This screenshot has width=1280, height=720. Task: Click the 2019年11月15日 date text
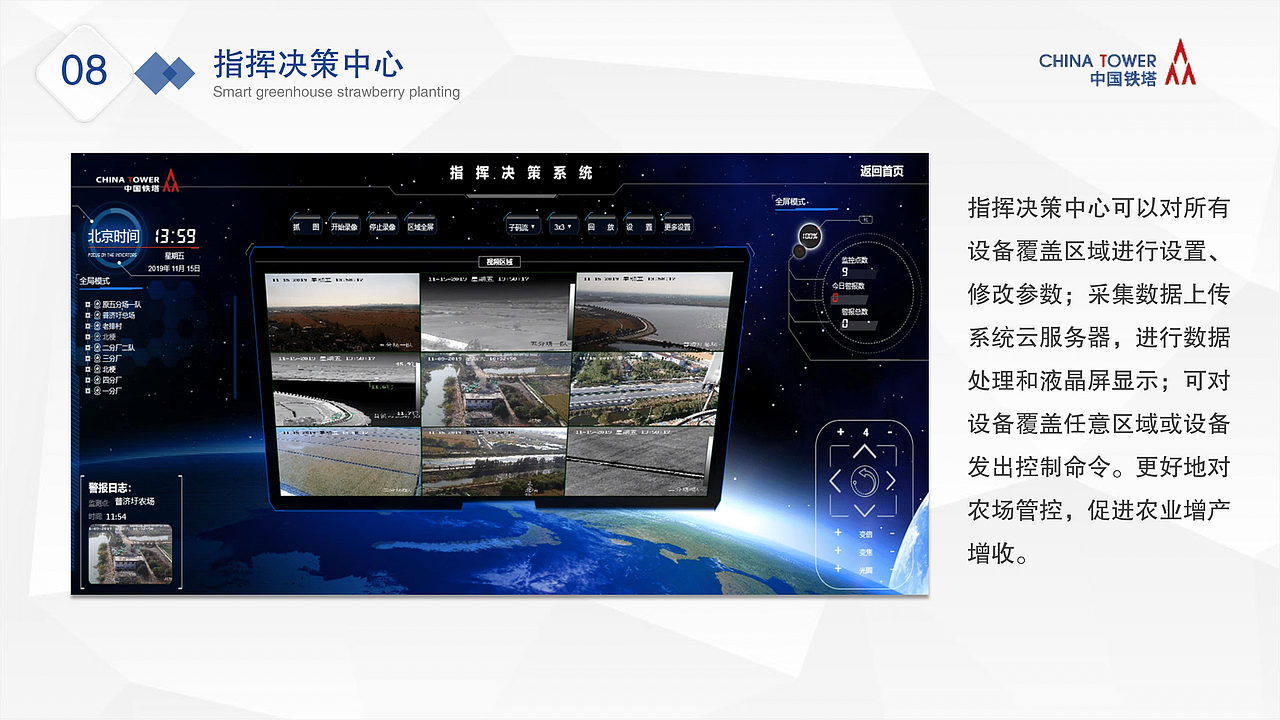click(x=175, y=268)
